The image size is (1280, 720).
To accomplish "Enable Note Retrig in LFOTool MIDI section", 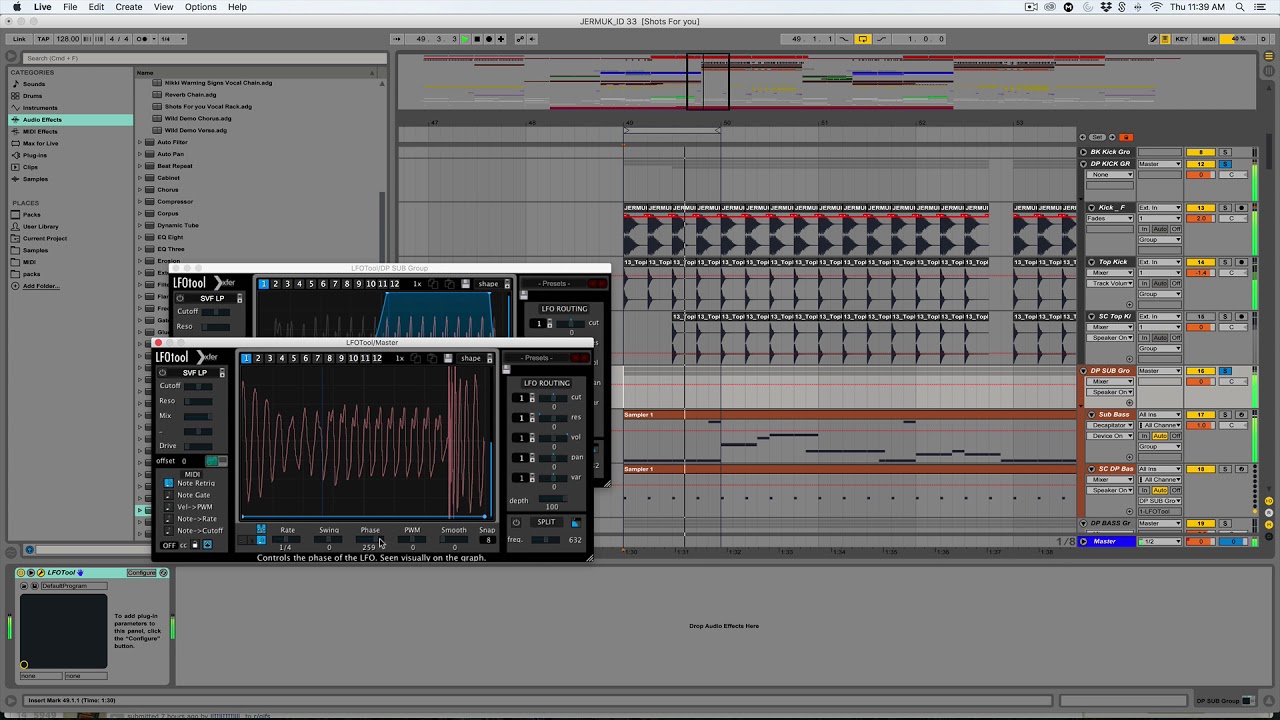I will 168,483.
